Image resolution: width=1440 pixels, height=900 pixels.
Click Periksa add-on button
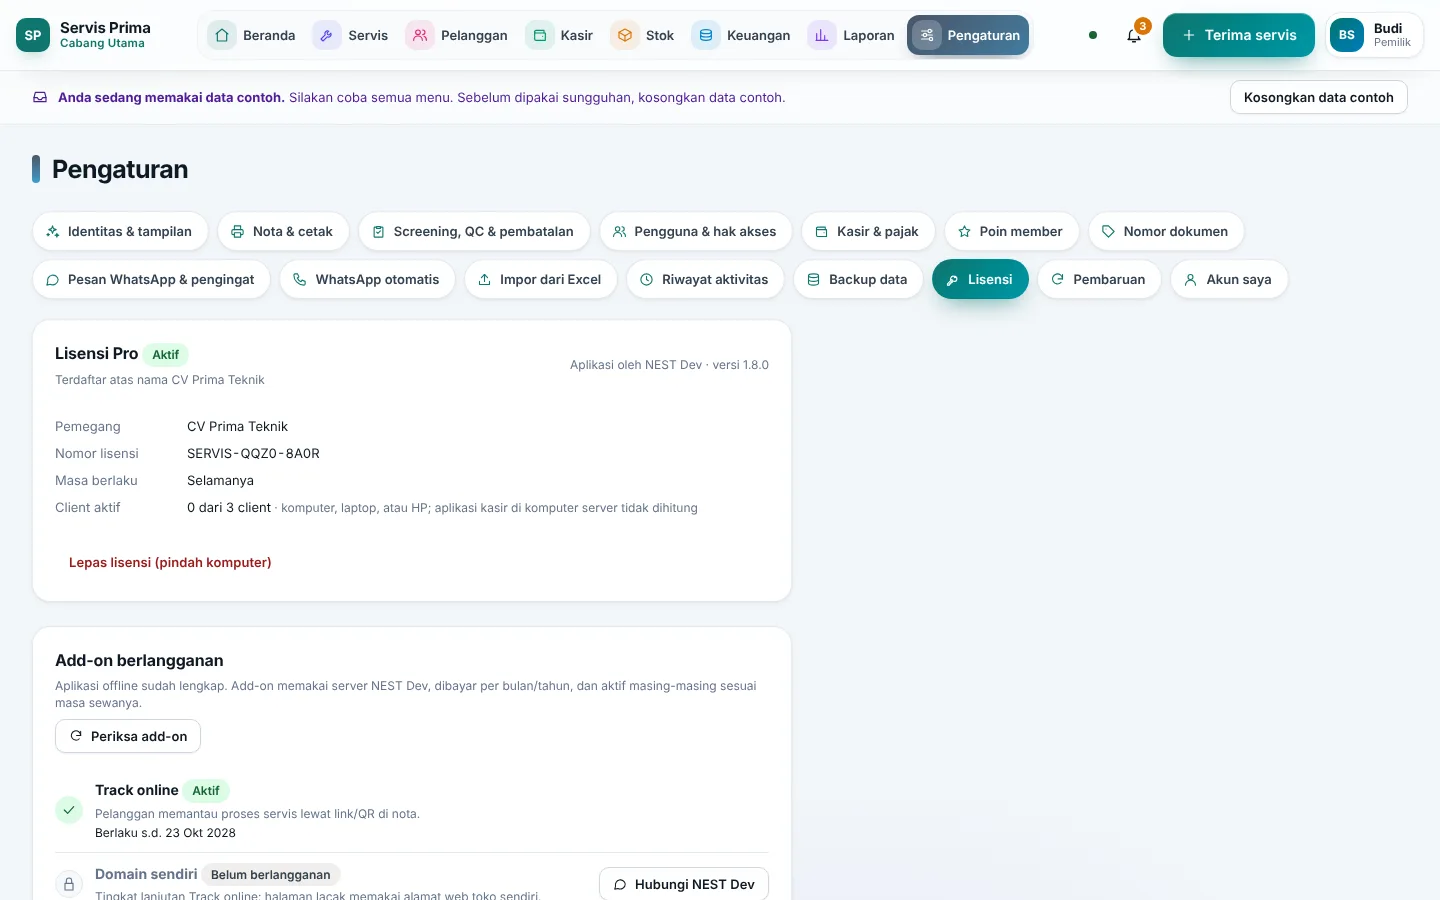128,736
